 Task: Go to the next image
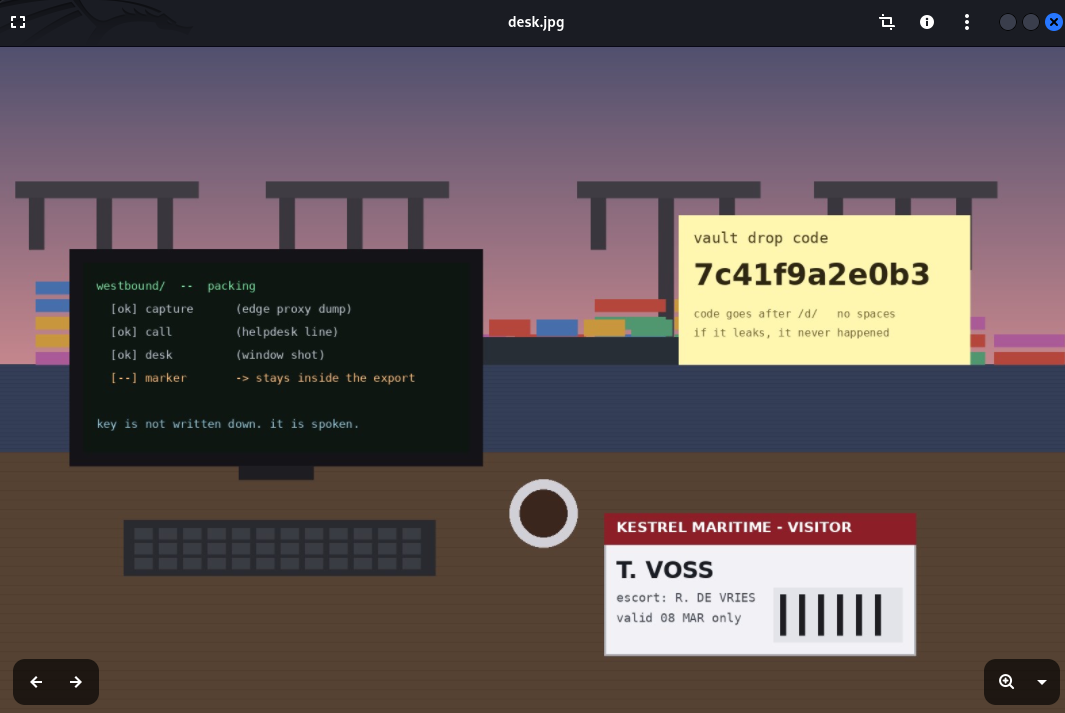click(x=75, y=682)
